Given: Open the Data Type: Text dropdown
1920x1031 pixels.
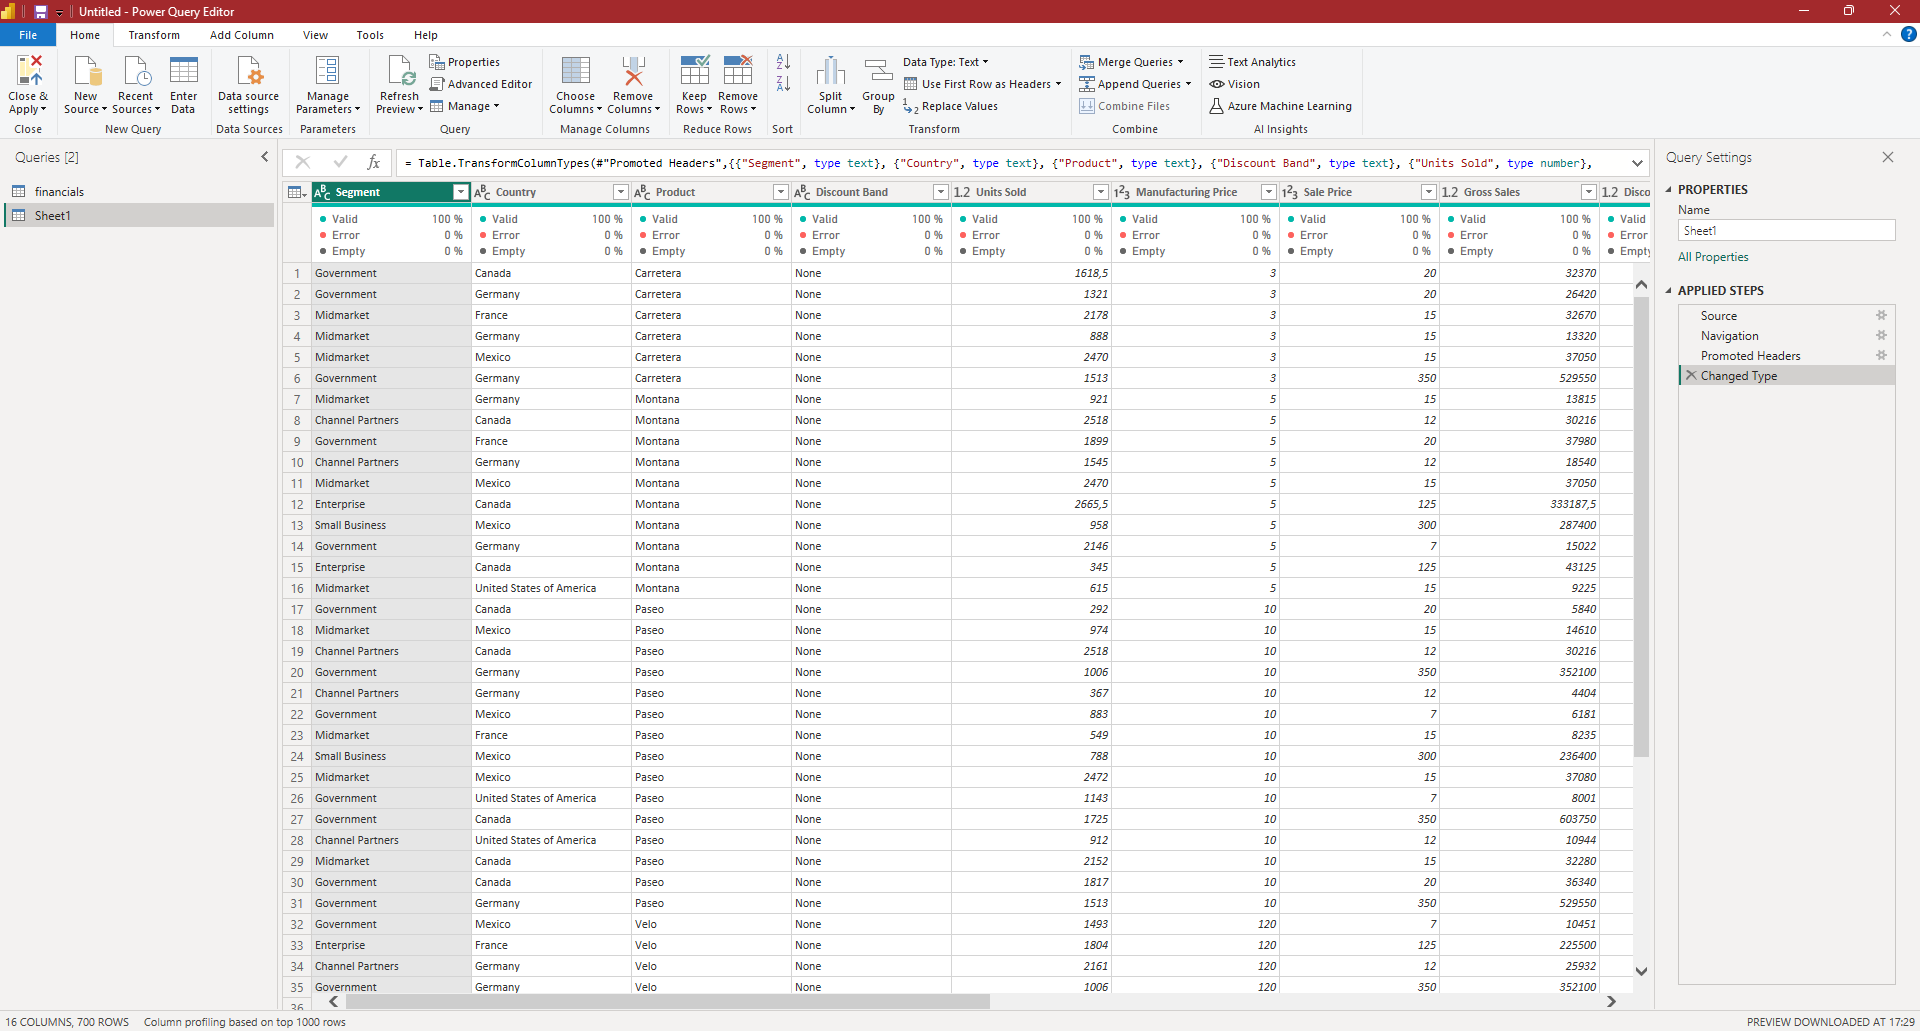Looking at the screenshot, I should [x=944, y=61].
